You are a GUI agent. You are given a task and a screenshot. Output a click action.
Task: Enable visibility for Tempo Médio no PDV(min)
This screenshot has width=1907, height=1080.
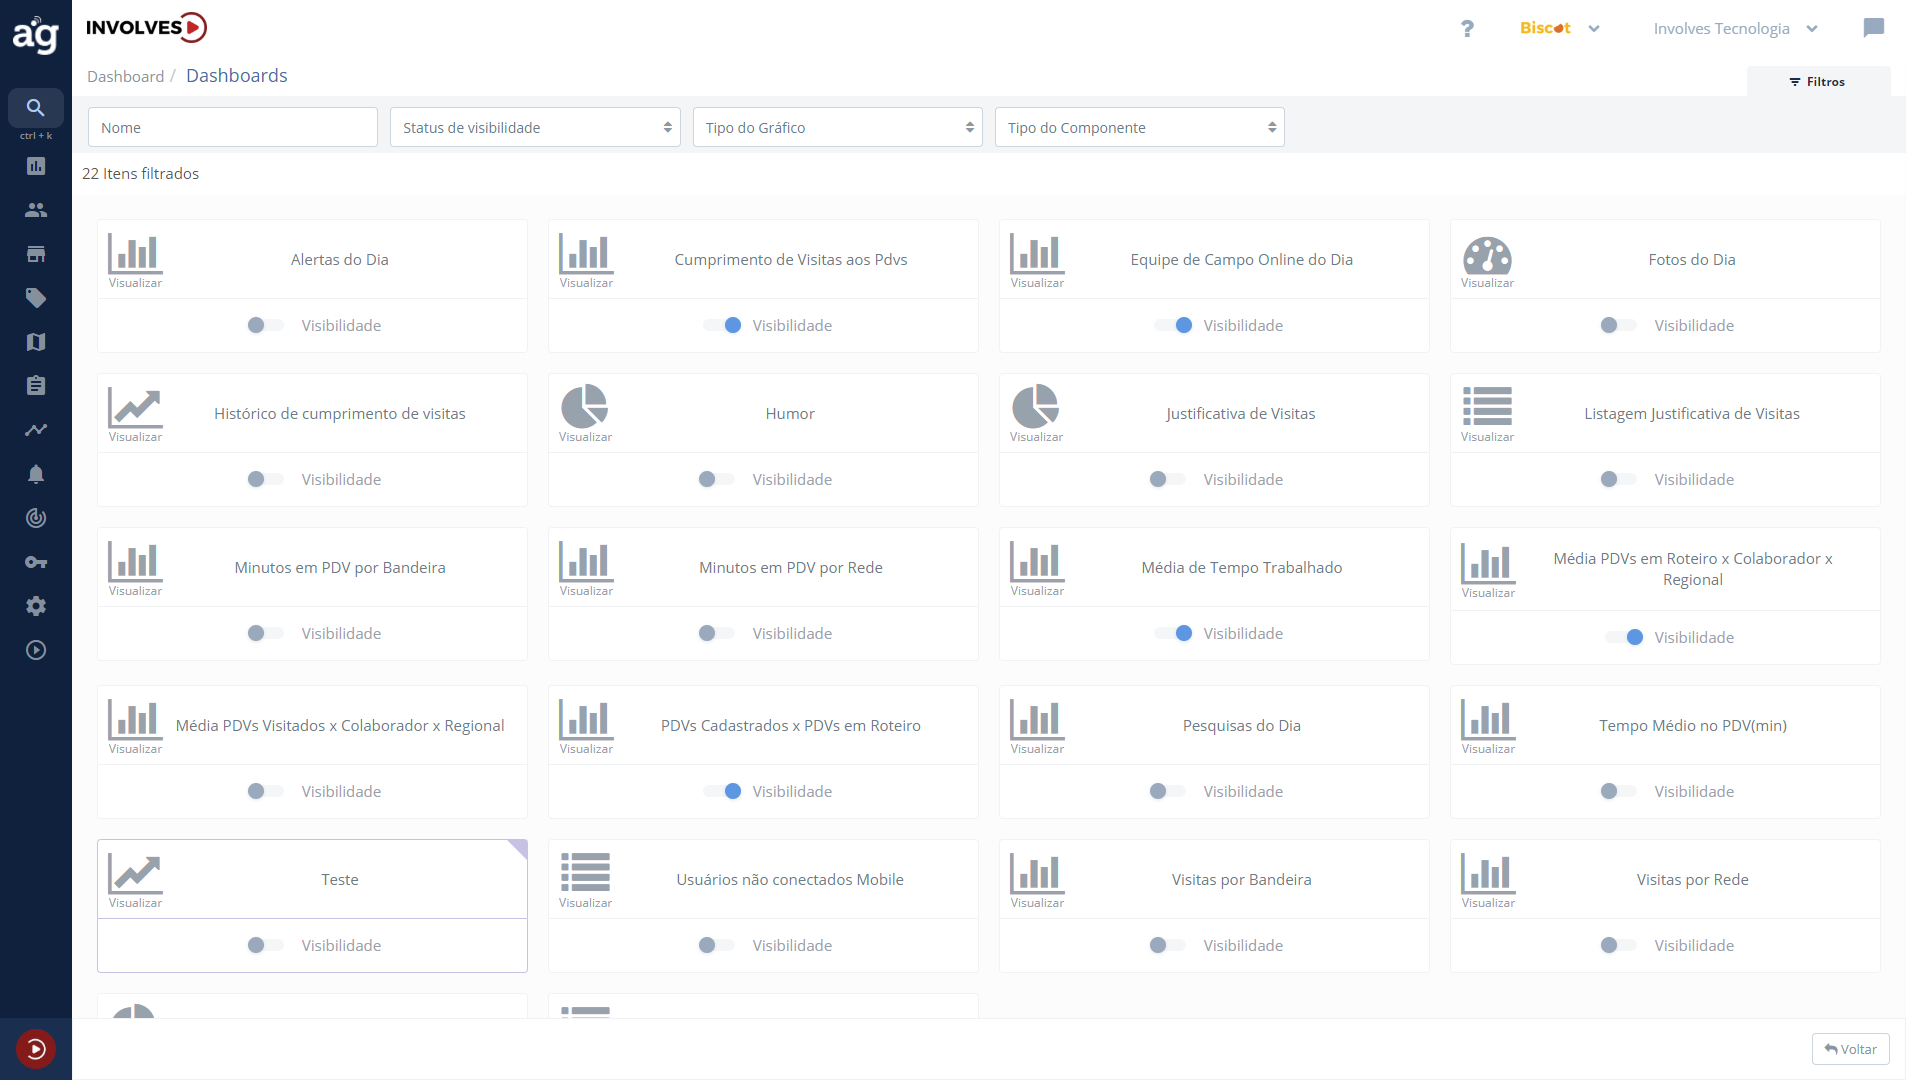pyautogui.click(x=1618, y=792)
